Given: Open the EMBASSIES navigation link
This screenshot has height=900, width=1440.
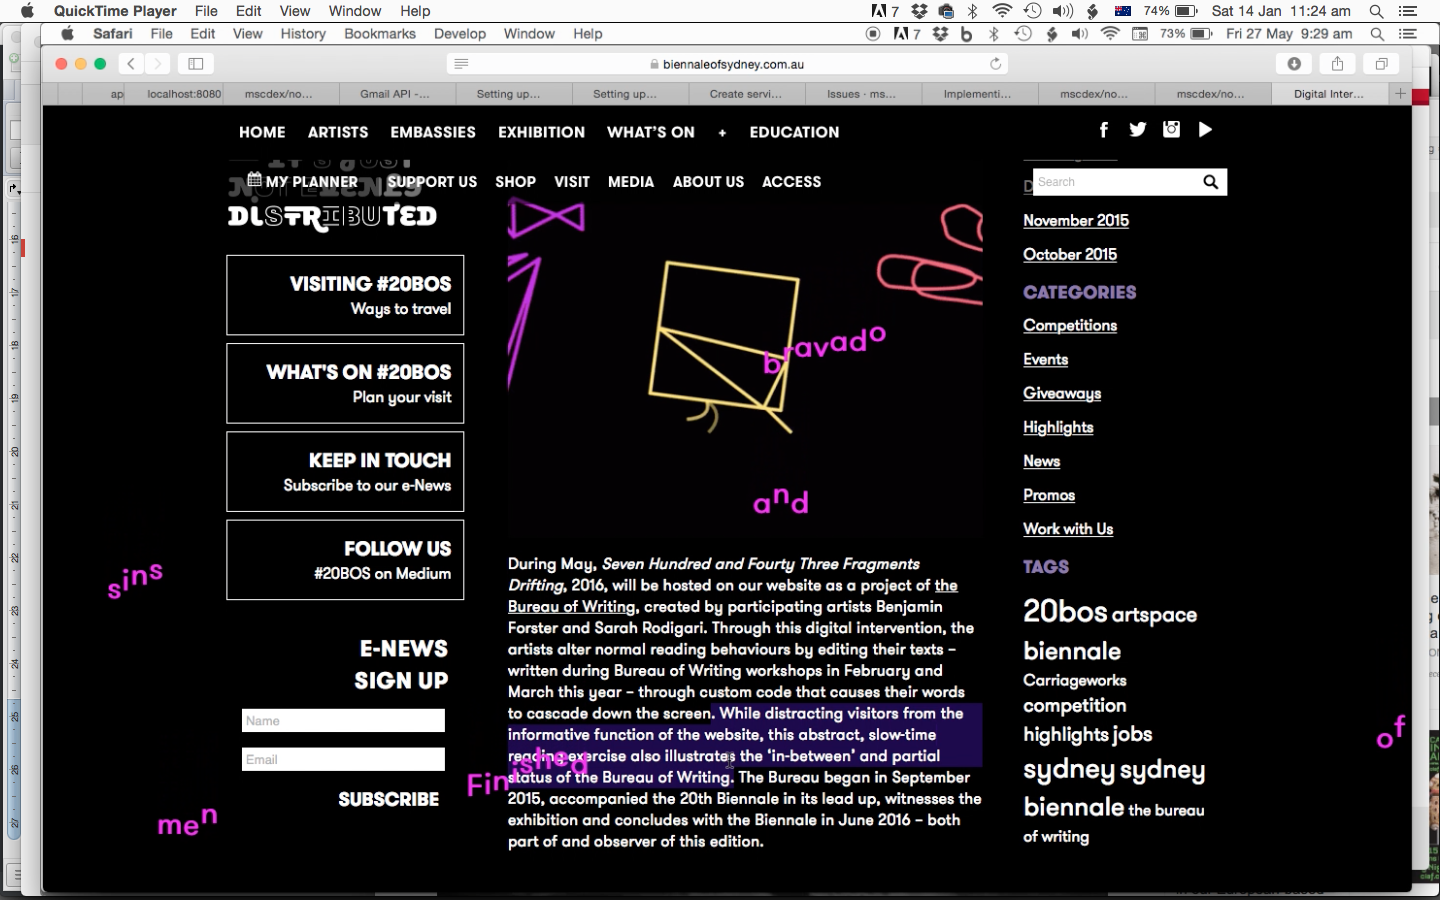Looking at the screenshot, I should pos(433,132).
